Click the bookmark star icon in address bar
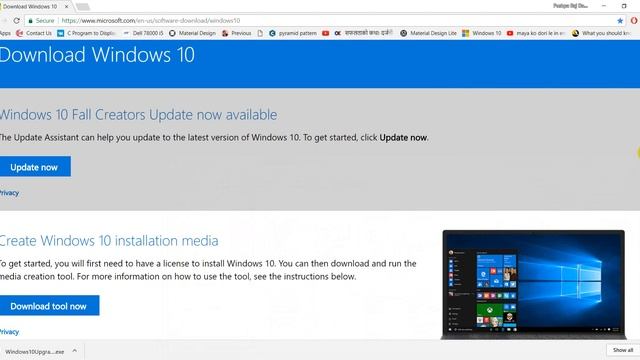 point(620,20)
